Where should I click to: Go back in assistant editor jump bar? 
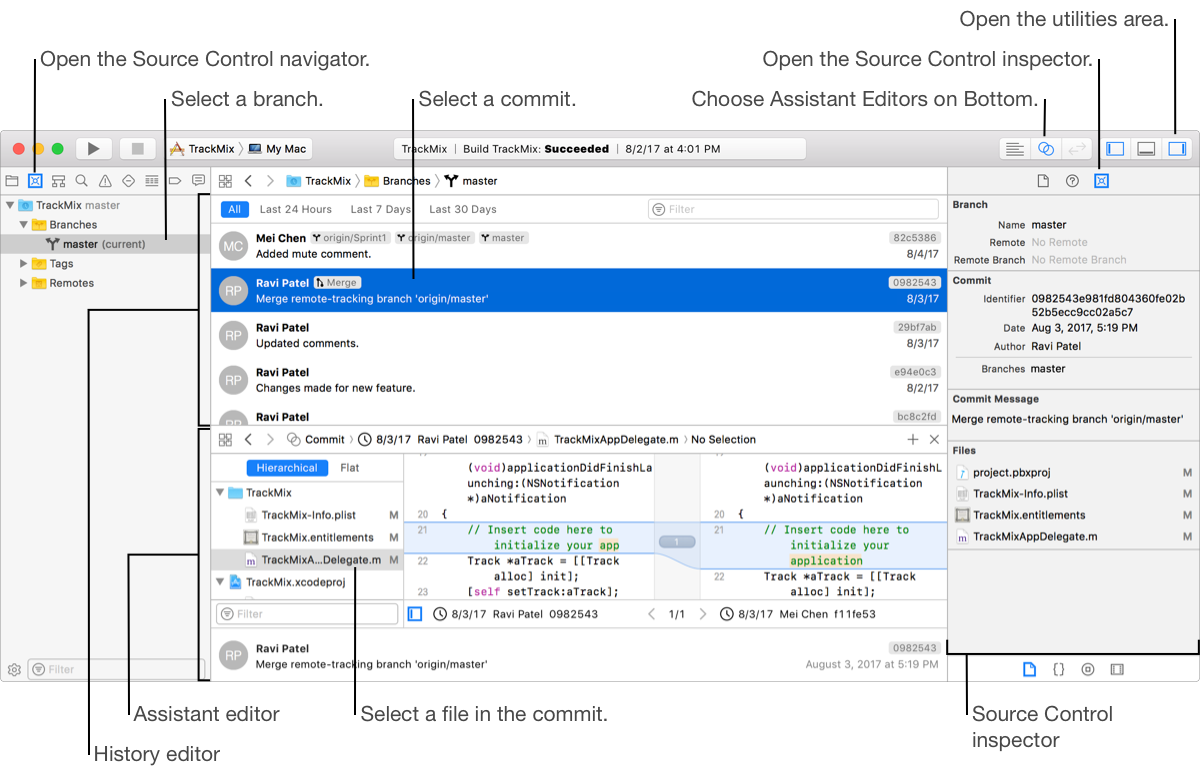coord(248,439)
